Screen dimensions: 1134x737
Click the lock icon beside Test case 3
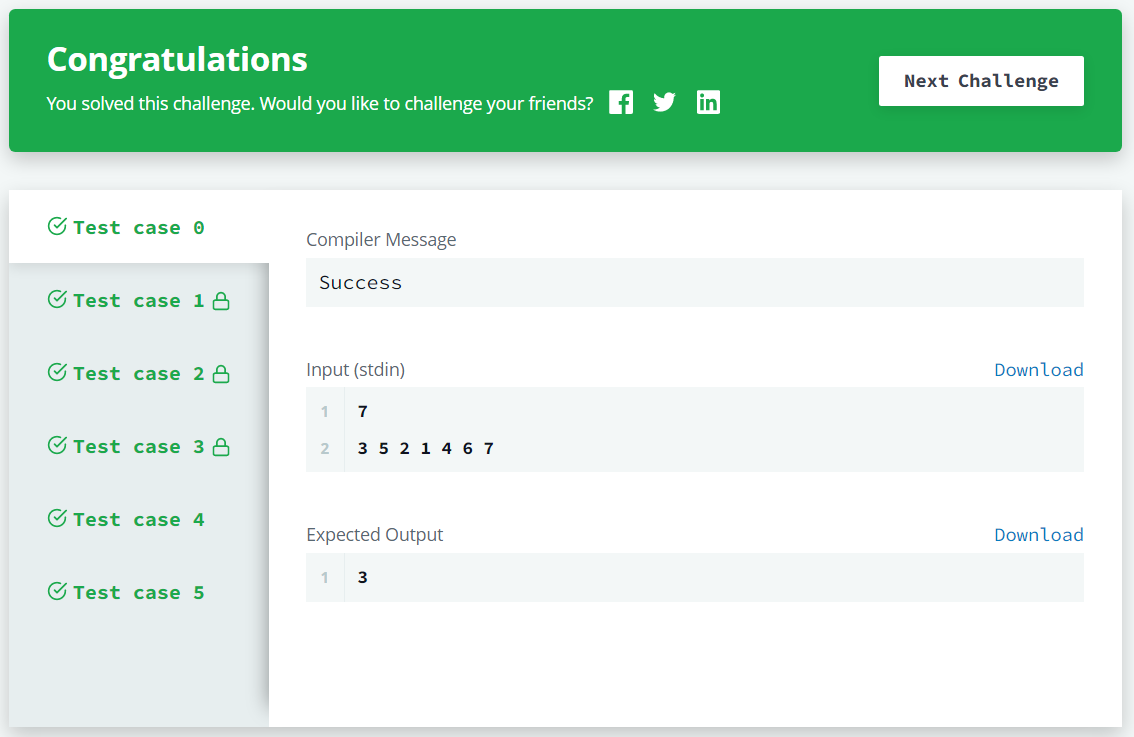221,447
